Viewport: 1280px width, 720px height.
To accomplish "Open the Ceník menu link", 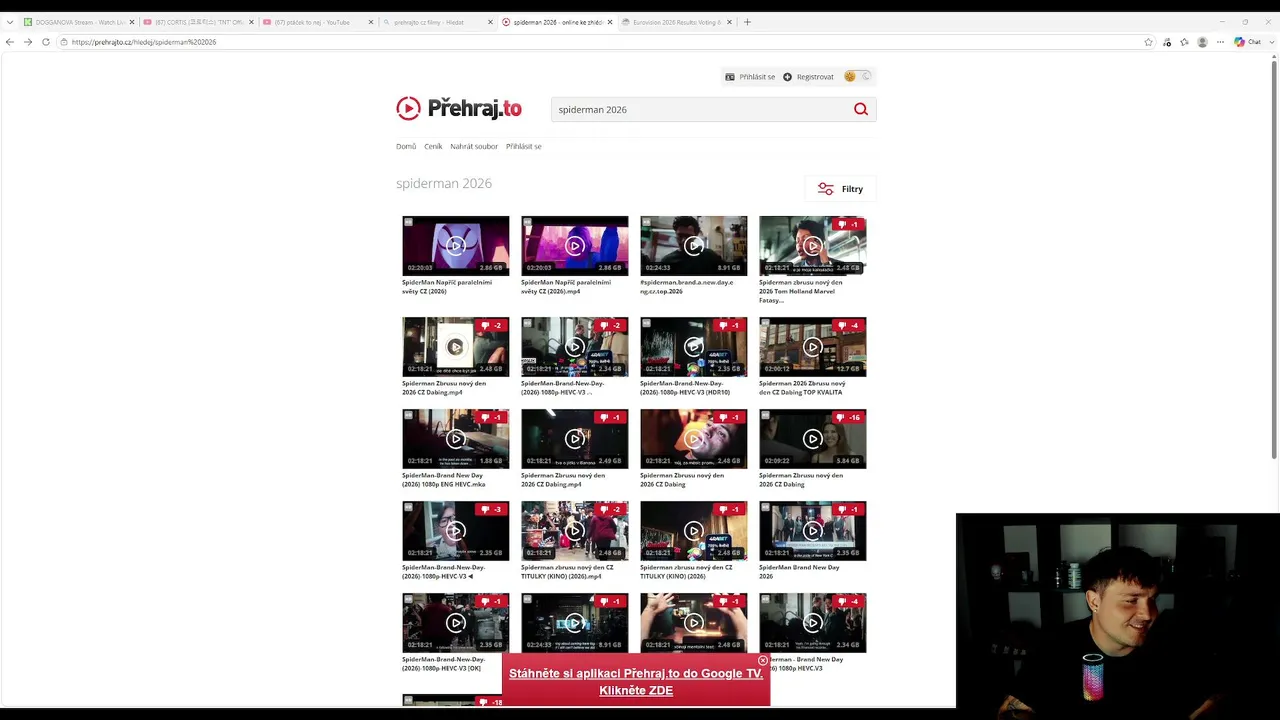I will tap(433, 146).
